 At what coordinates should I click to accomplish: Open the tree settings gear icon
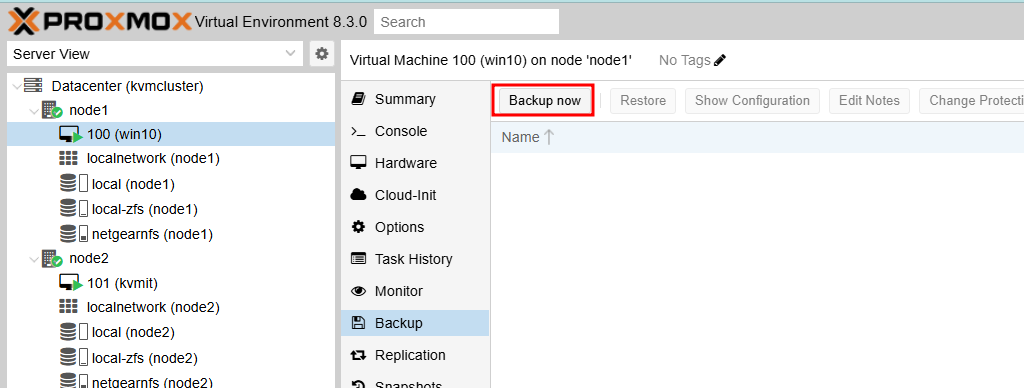[321, 54]
